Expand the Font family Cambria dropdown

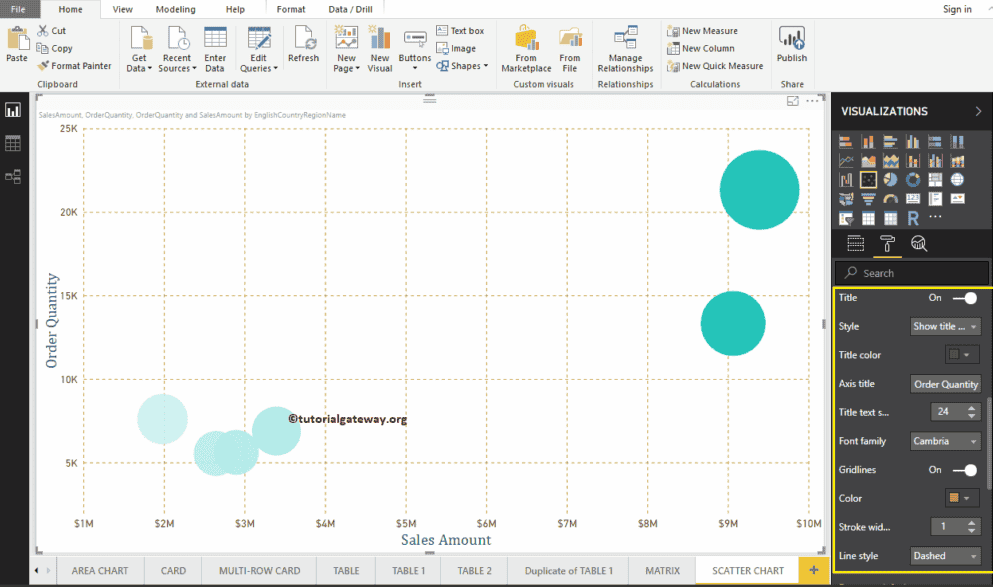945,441
